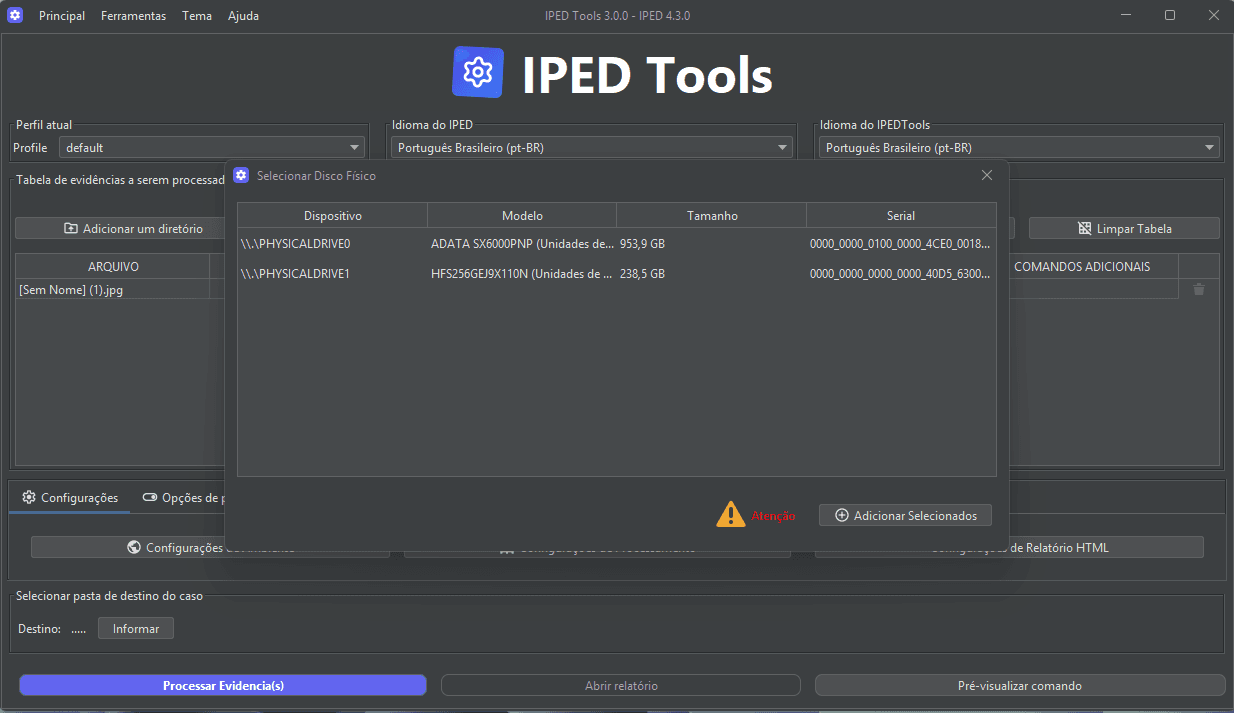Click the grid icon on Limpar Tabela
Viewport: 1234px width, 713px height.
tap(1085, 229)
